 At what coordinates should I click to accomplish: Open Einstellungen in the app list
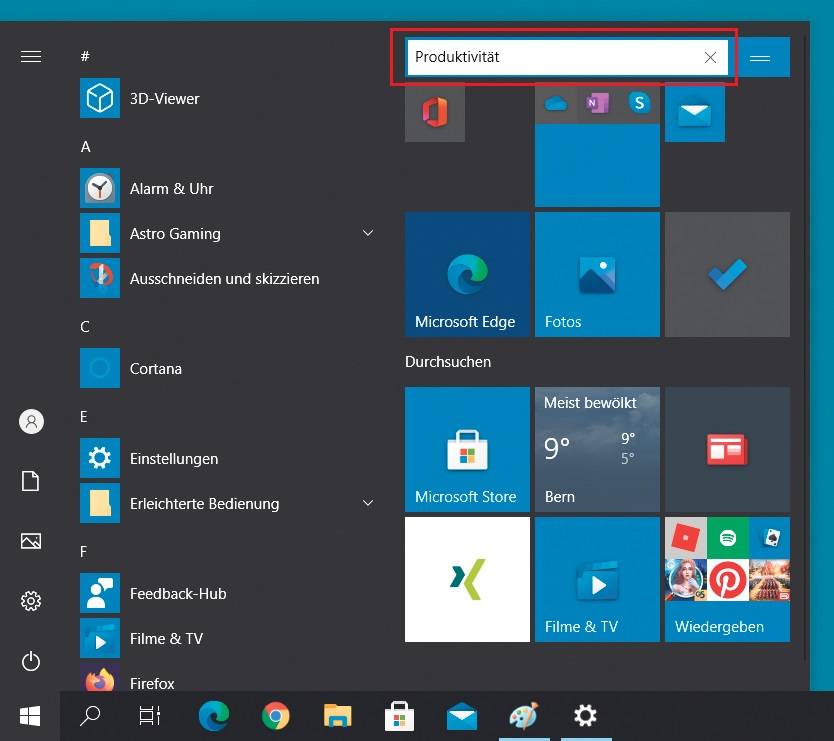coord(229,459)
